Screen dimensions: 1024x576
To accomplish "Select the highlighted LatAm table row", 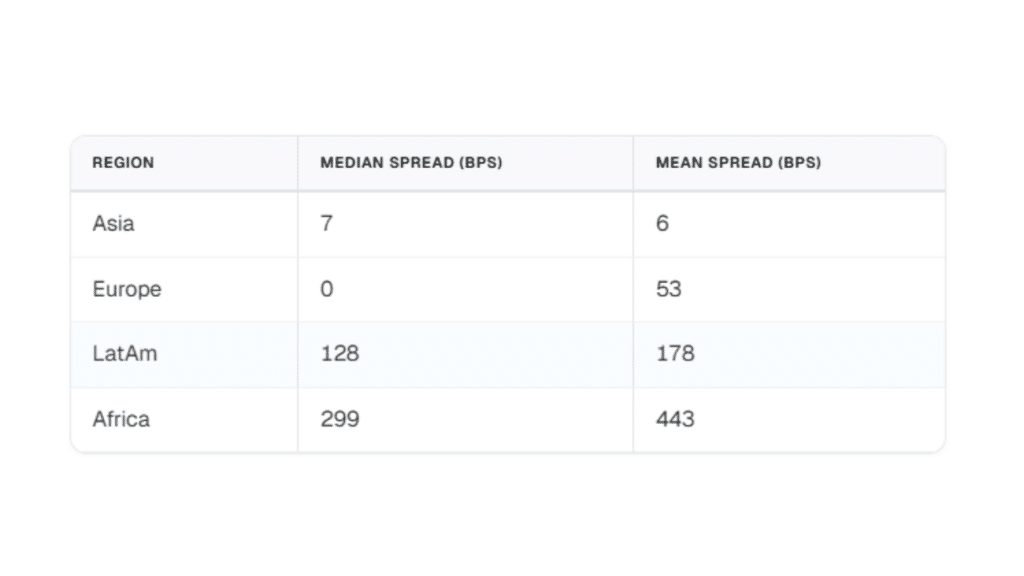I will [508, 354].
